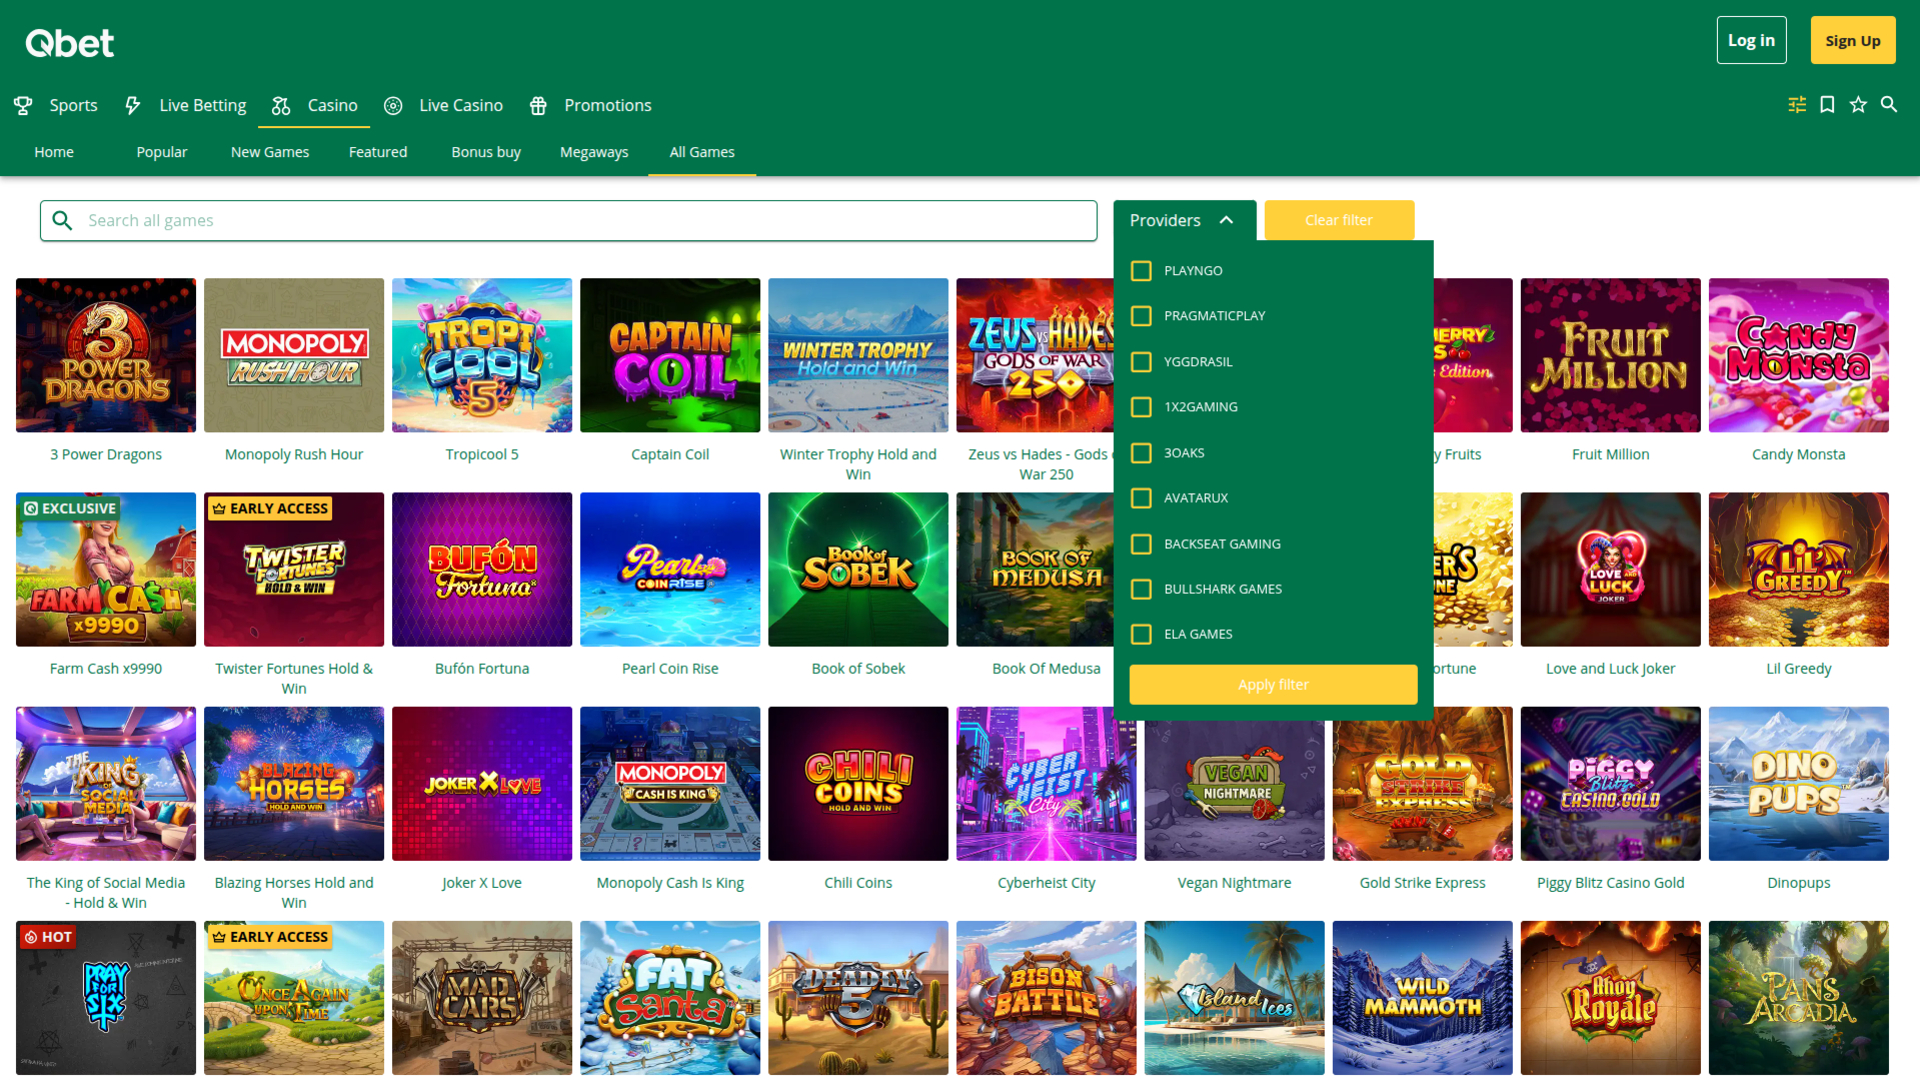Open the New Games tab
The width and height of the screenshot is (1920, 1080).
[x=269, y=152]
